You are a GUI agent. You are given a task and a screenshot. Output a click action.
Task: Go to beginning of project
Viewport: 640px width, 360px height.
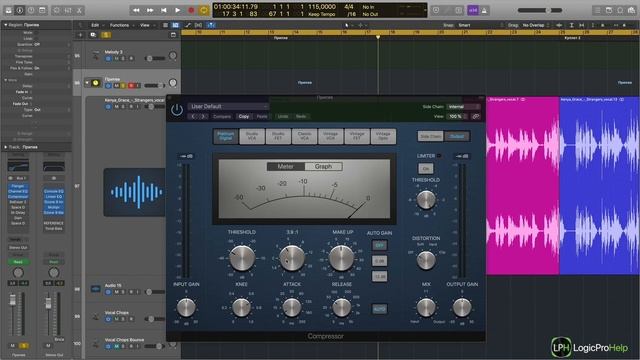pyautogui.click(x=164, y=10)
